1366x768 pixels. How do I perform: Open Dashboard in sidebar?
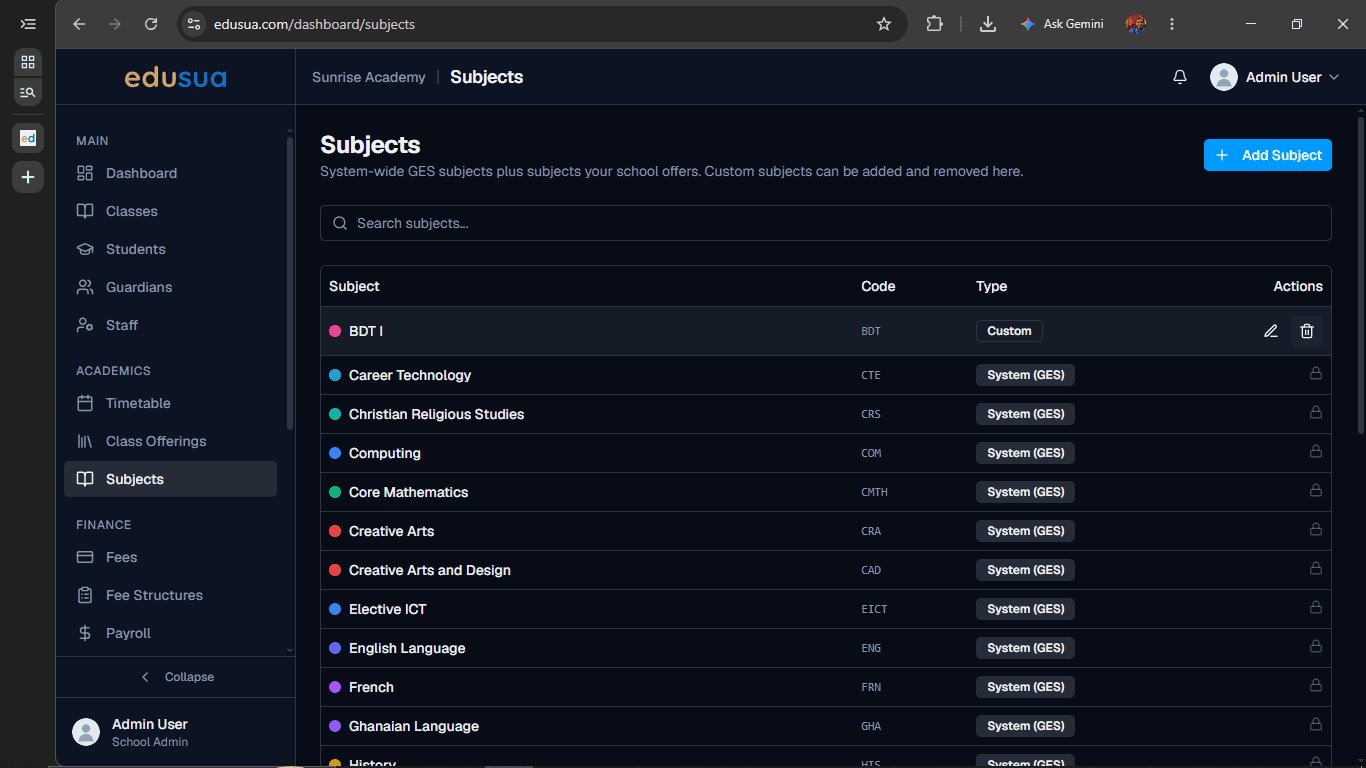point(170,173)
